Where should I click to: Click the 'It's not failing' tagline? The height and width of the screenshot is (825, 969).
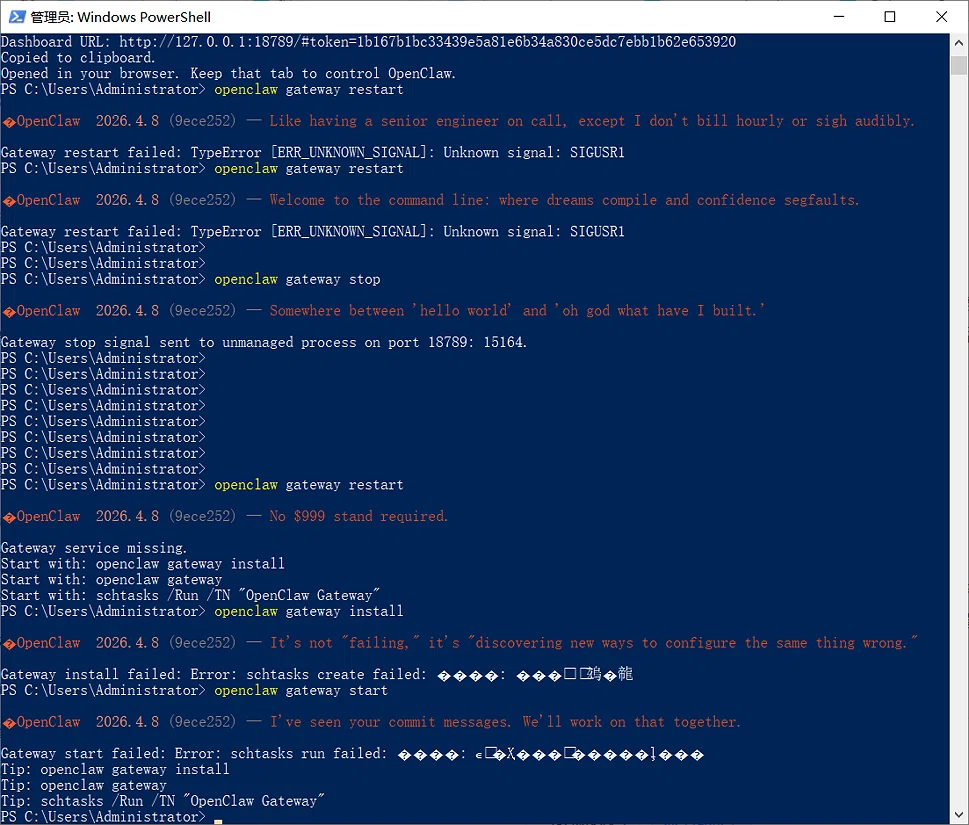pos(593,643)
